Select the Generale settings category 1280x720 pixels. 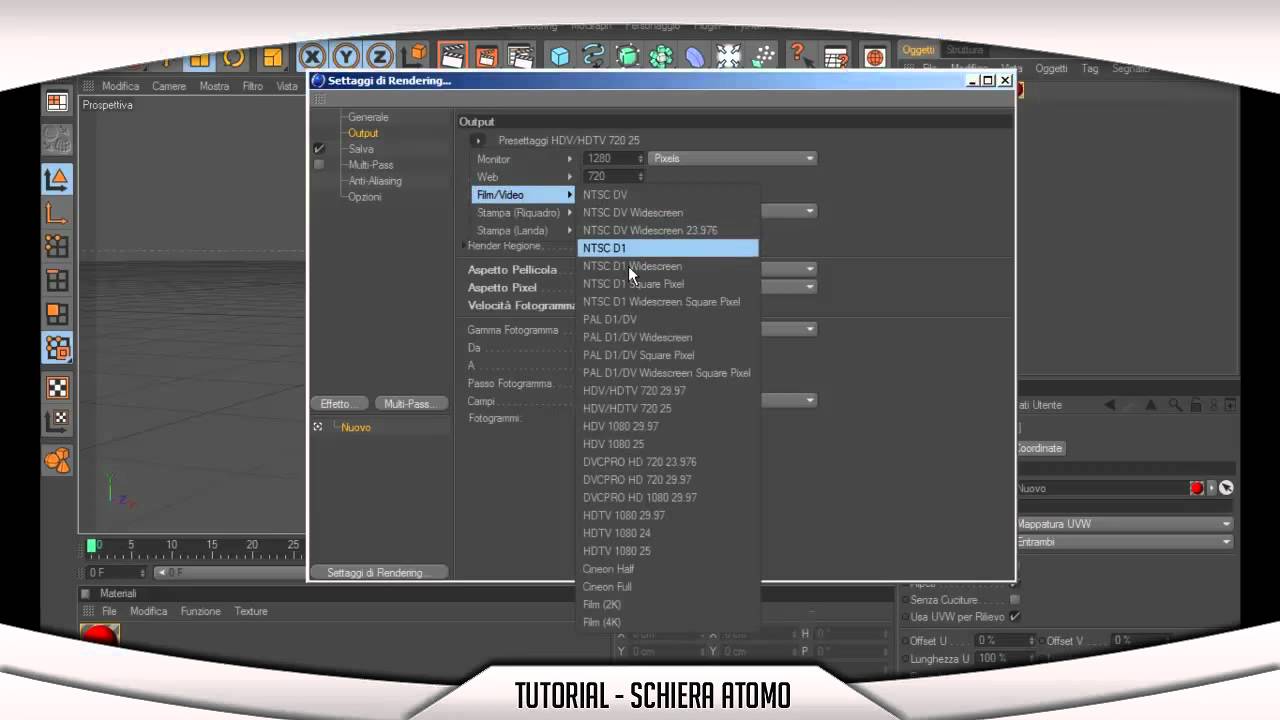coord(368,117)
